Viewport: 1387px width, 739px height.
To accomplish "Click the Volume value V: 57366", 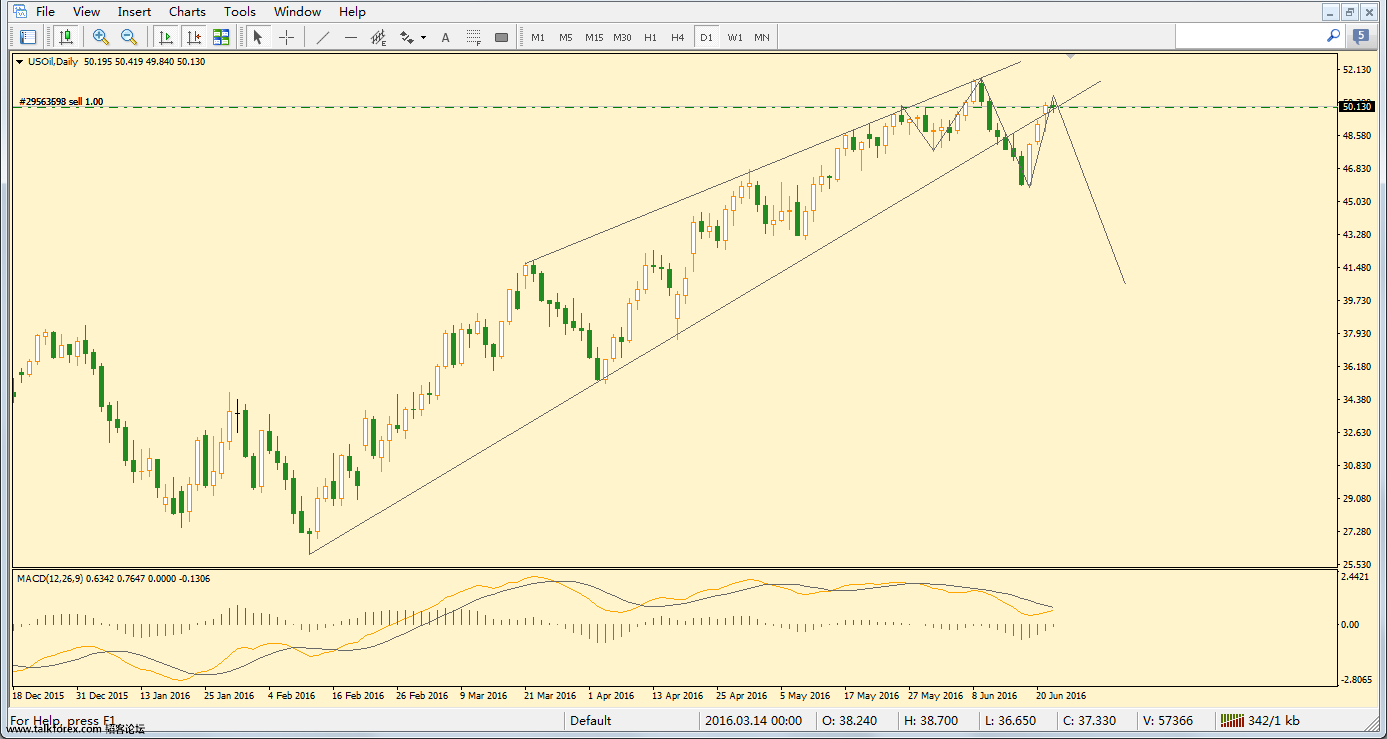I will (1167, 721).
